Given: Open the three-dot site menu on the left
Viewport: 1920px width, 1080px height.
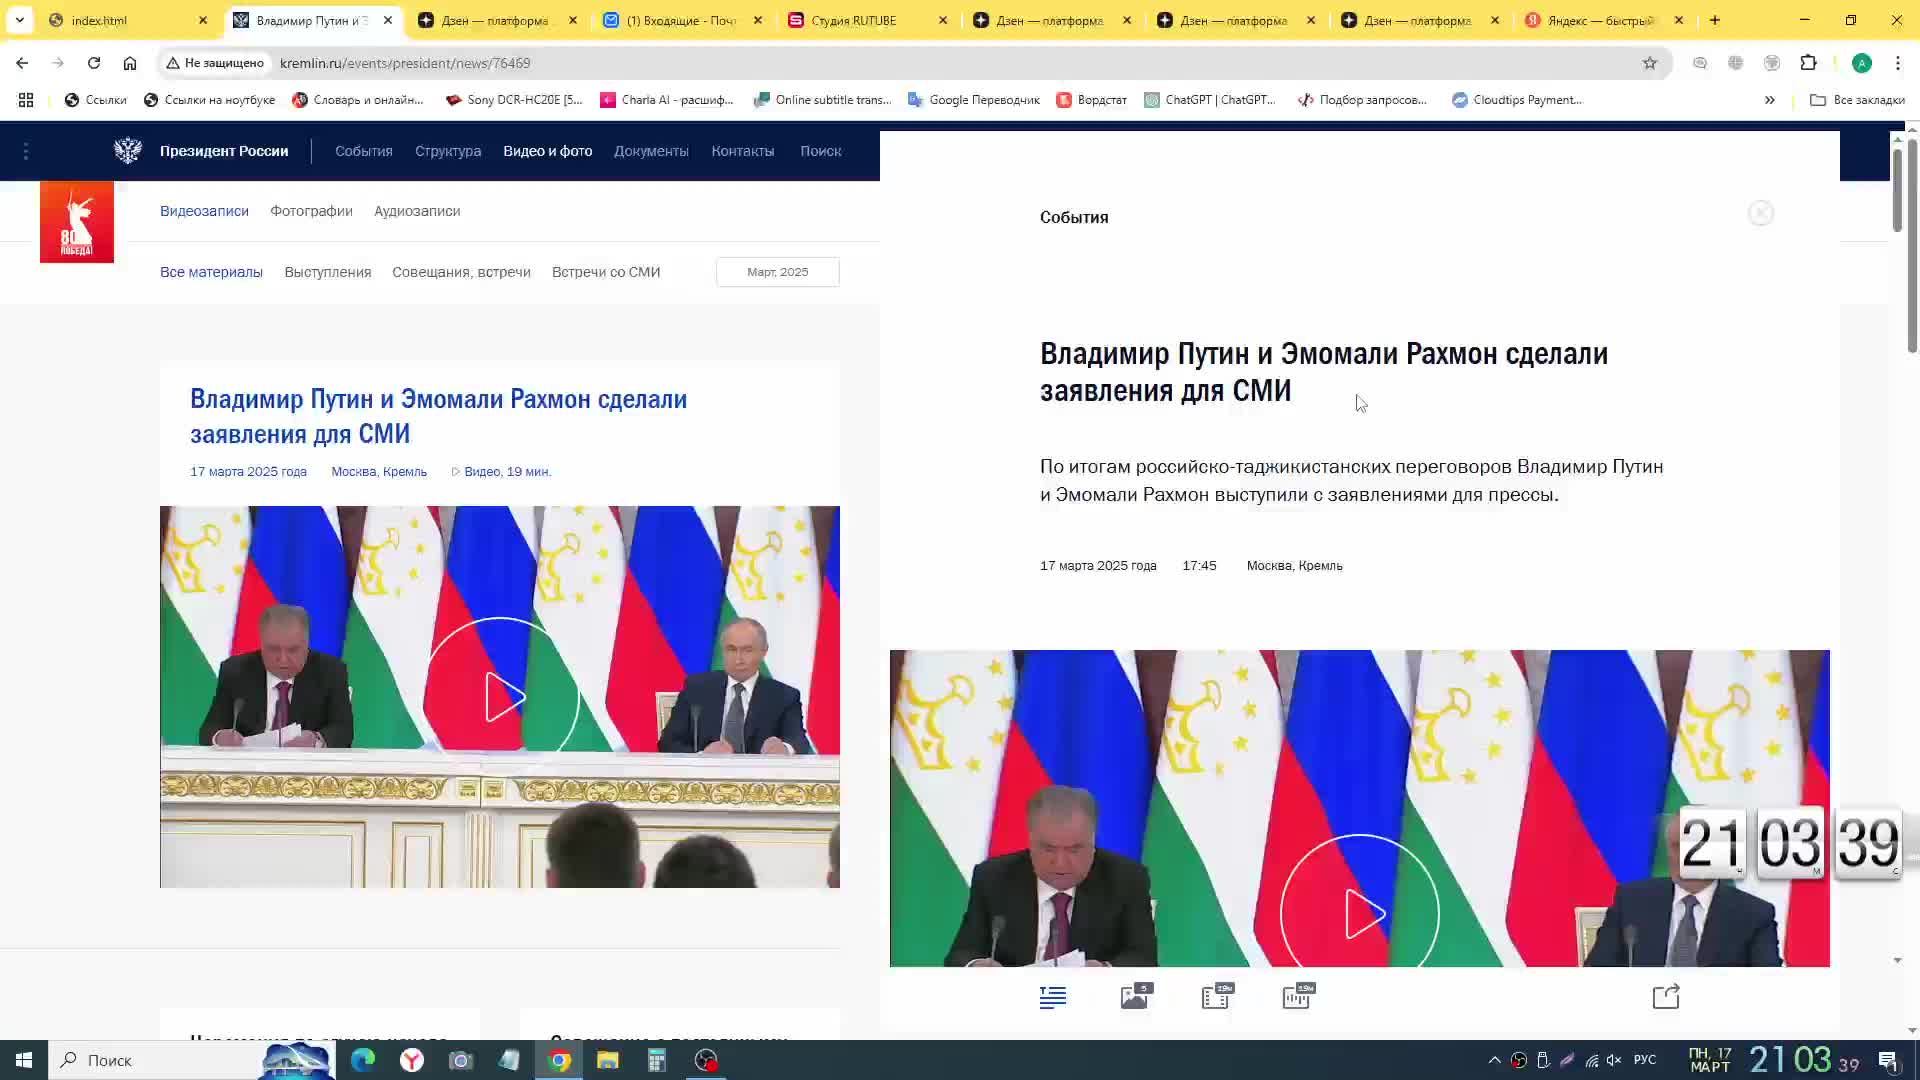Looking at the screenshot, I should click(x=26, y=151).
